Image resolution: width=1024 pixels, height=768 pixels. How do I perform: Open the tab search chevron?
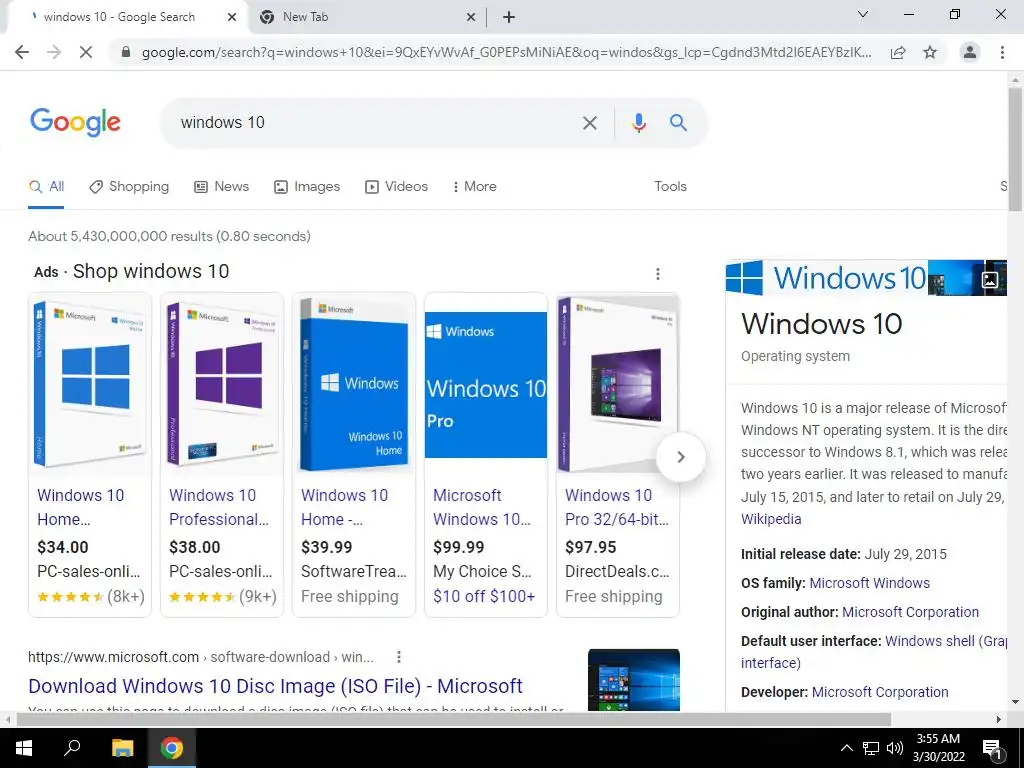tap(863, 14)
